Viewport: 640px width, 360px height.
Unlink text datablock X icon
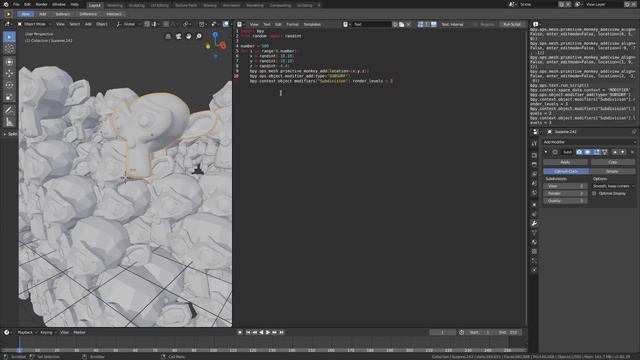pos(409,24)
